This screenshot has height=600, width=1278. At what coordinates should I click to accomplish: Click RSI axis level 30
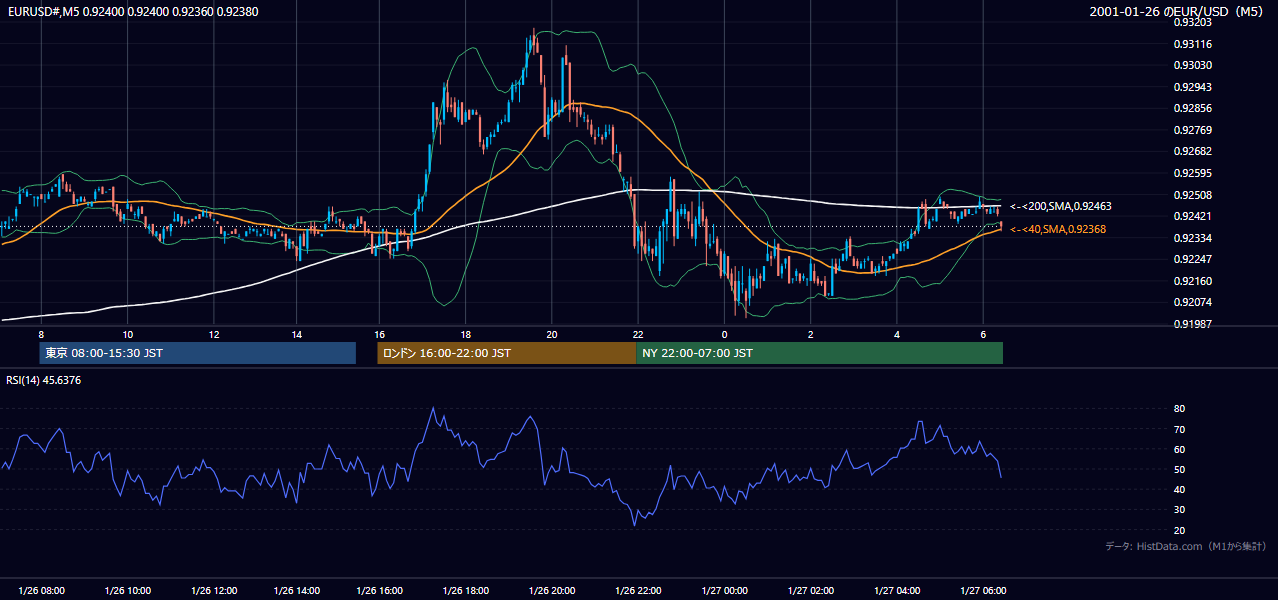point(1179,509)
